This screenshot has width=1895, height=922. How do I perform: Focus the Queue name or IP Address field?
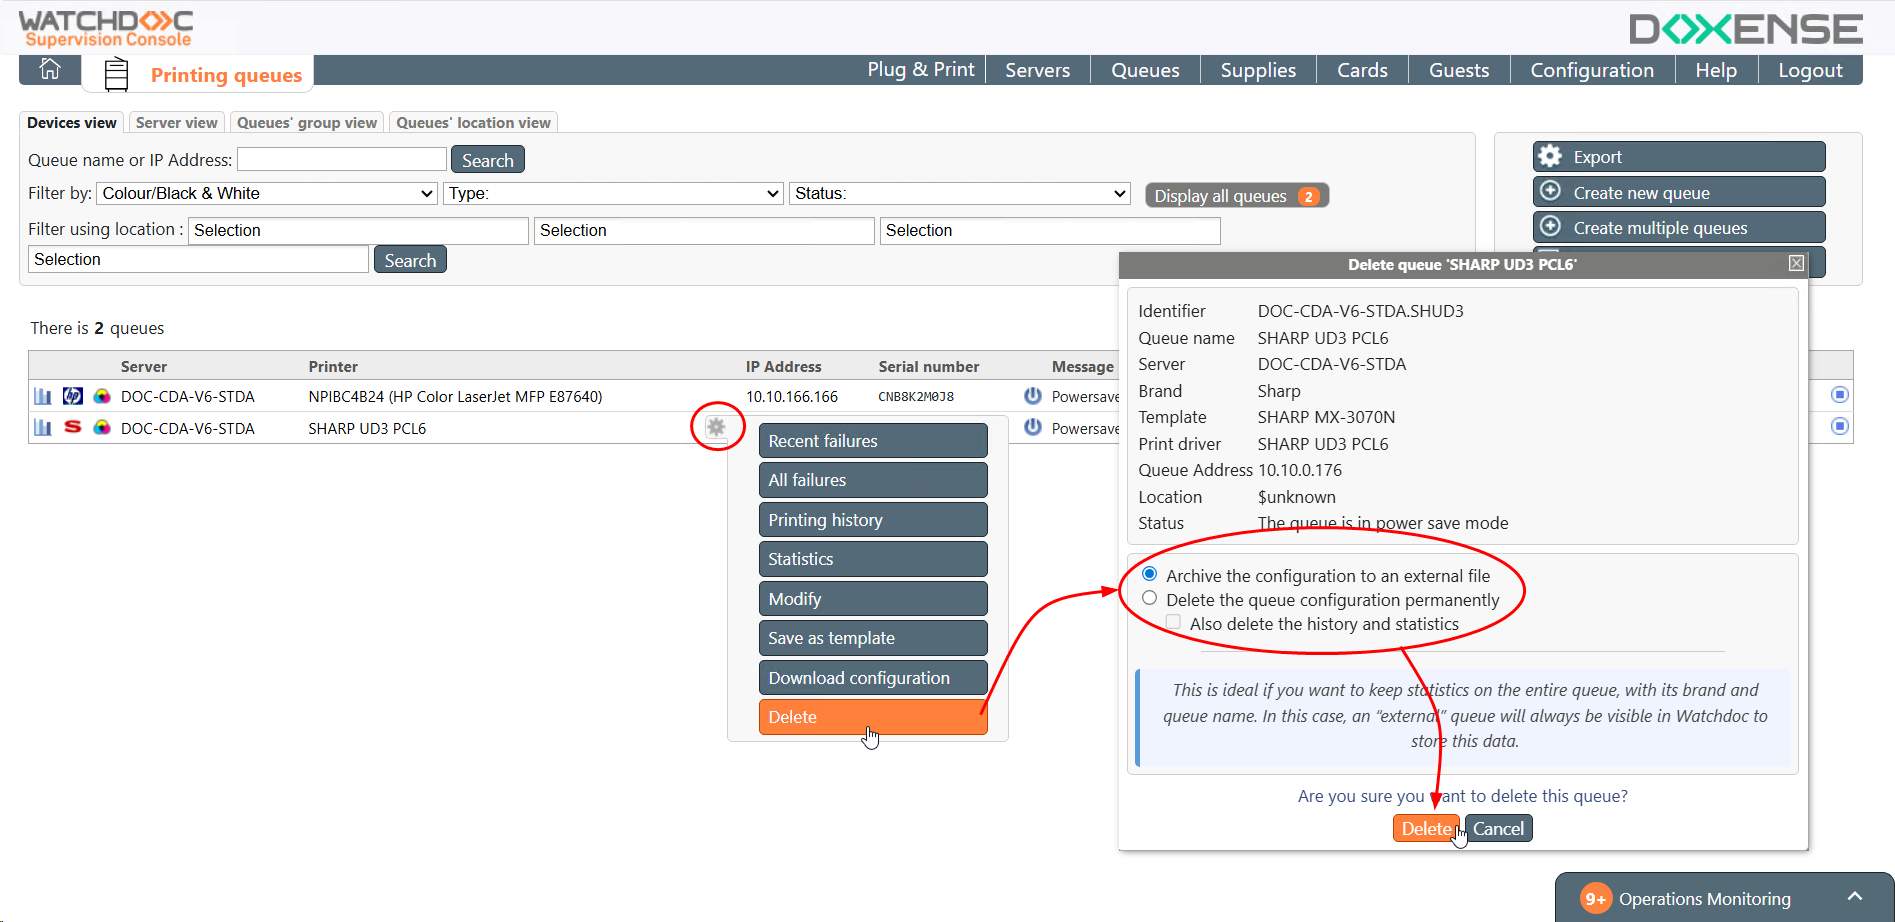point(342,159)
